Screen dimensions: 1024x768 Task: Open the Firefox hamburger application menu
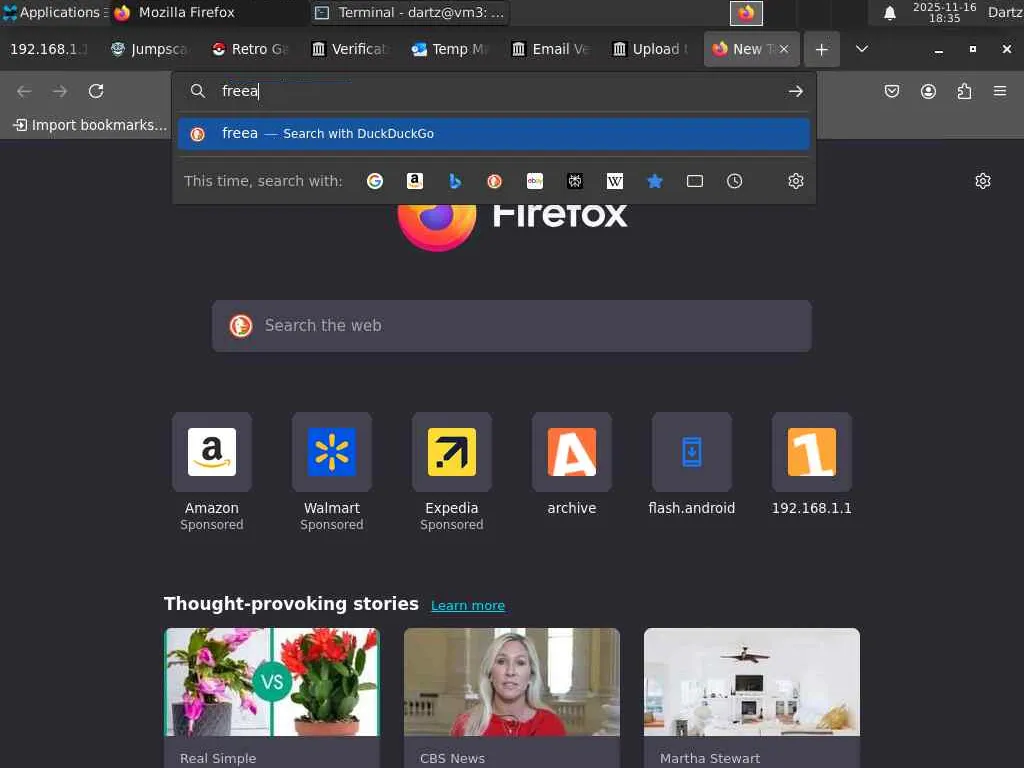[1000, 91]
